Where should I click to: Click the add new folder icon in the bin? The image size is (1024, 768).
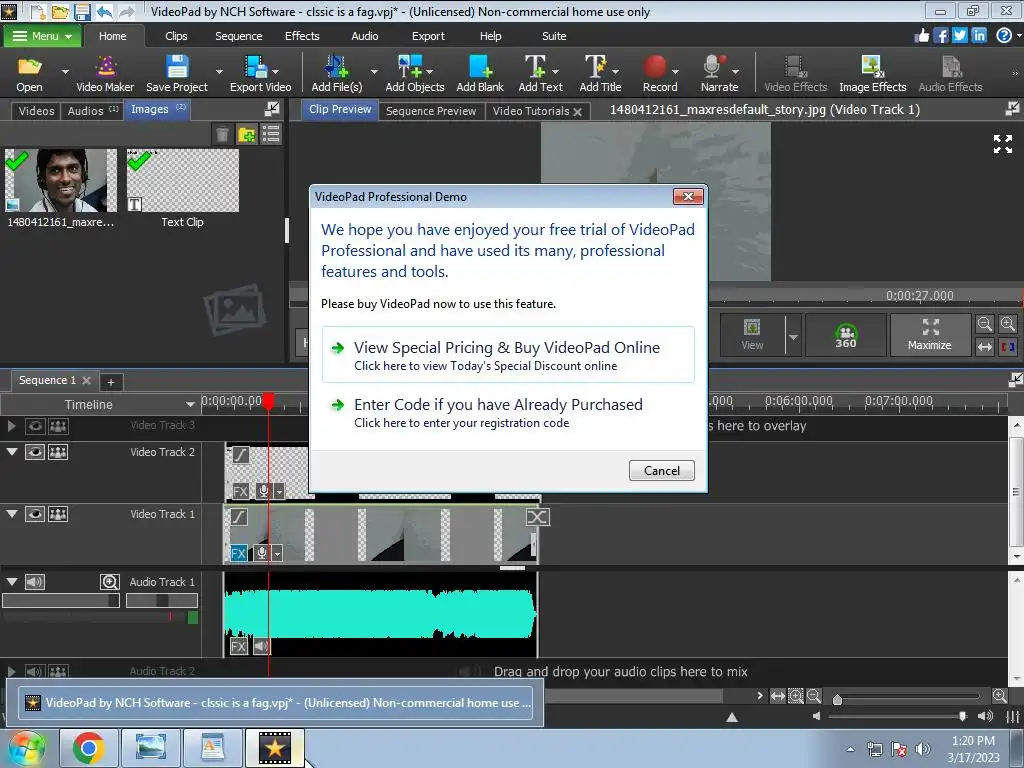coord(246,135)
